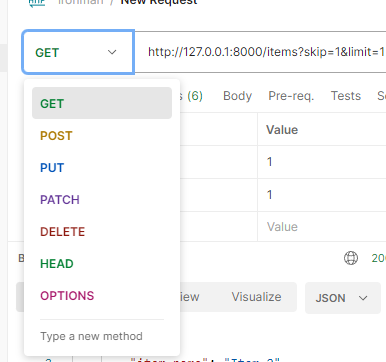The height and width of the screenshot is (362, 386).
Task: Click the HTTP request icon beside breadcrumb
Action: pyautogui.click(x=37, y=3)
